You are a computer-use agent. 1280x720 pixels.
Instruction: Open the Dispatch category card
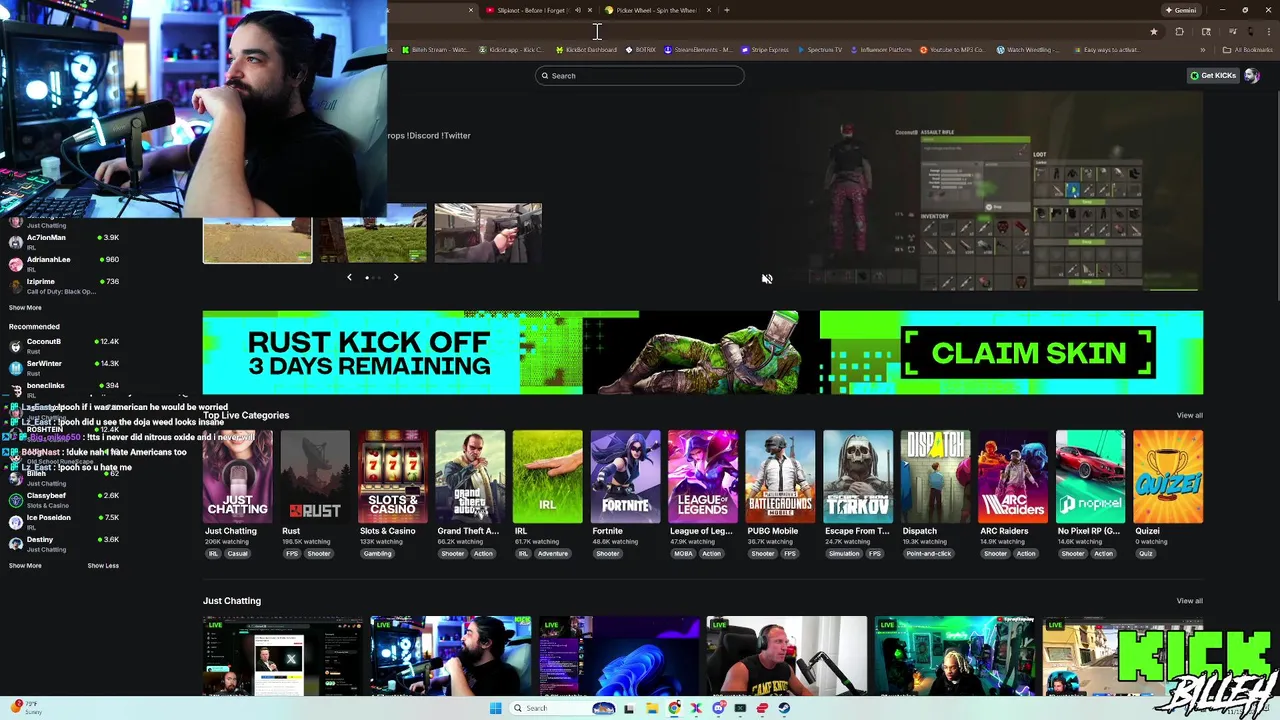[935, 477]
